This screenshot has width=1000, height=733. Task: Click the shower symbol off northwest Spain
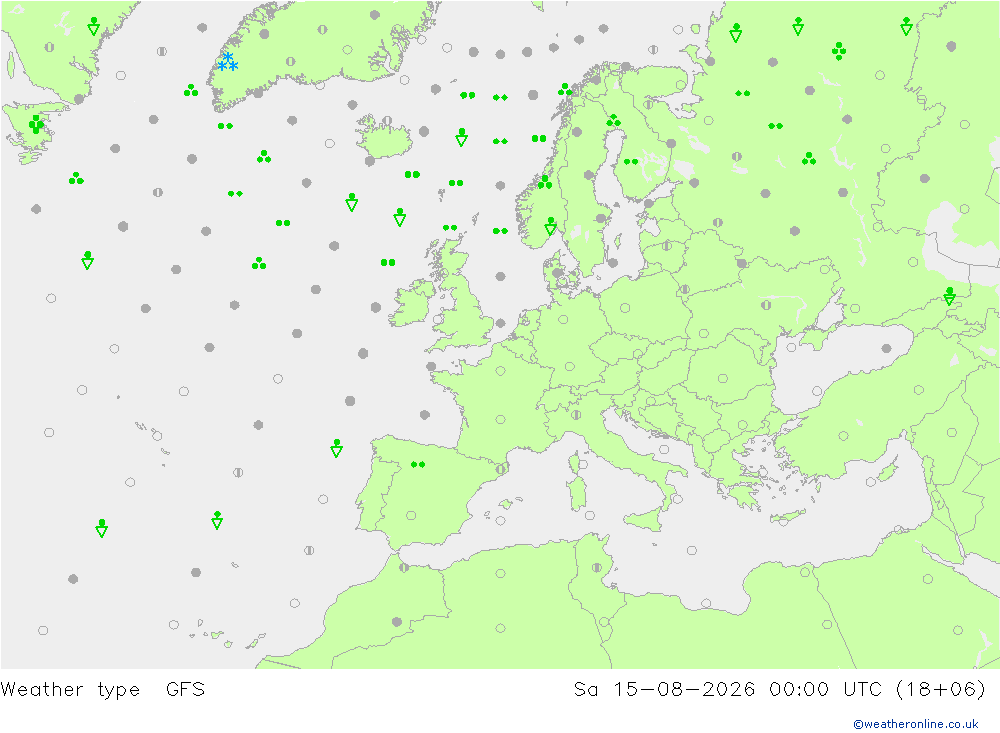(337, 448)
